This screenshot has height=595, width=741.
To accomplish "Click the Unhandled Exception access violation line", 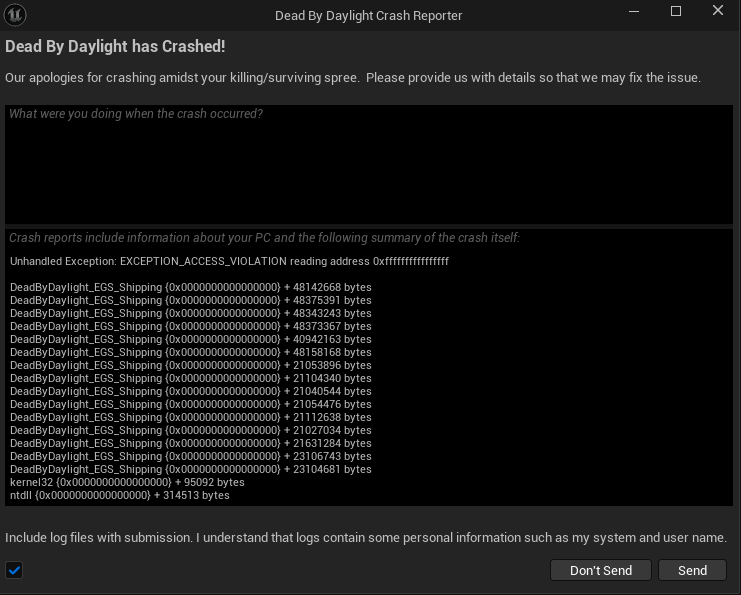I will [229, 261].
